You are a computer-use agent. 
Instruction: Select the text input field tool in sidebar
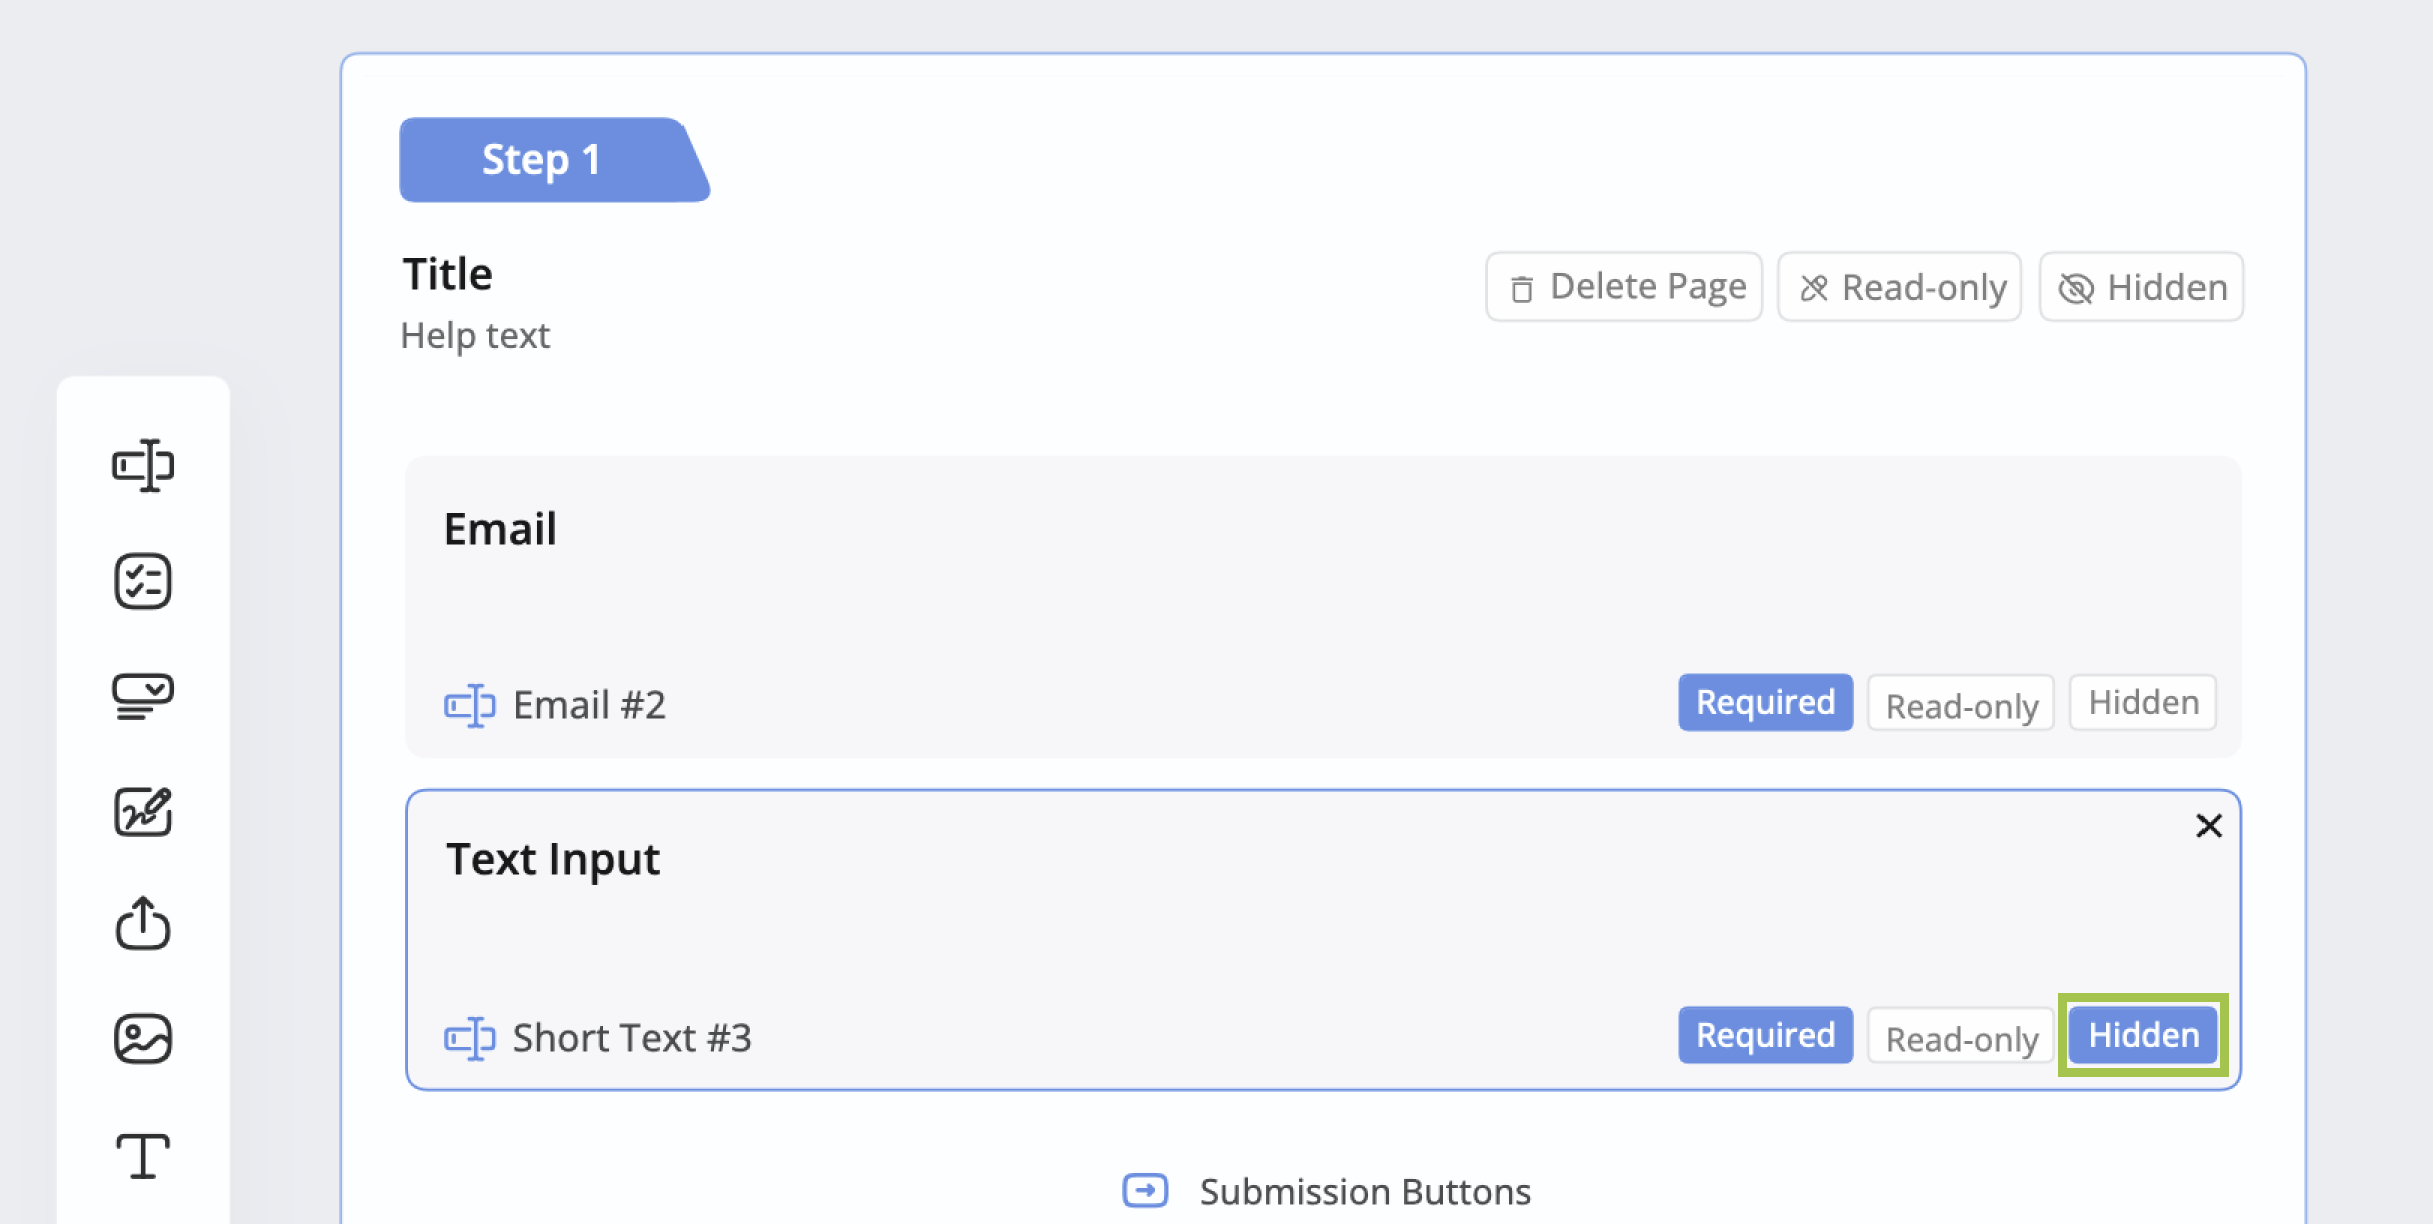tap(143, 465)
